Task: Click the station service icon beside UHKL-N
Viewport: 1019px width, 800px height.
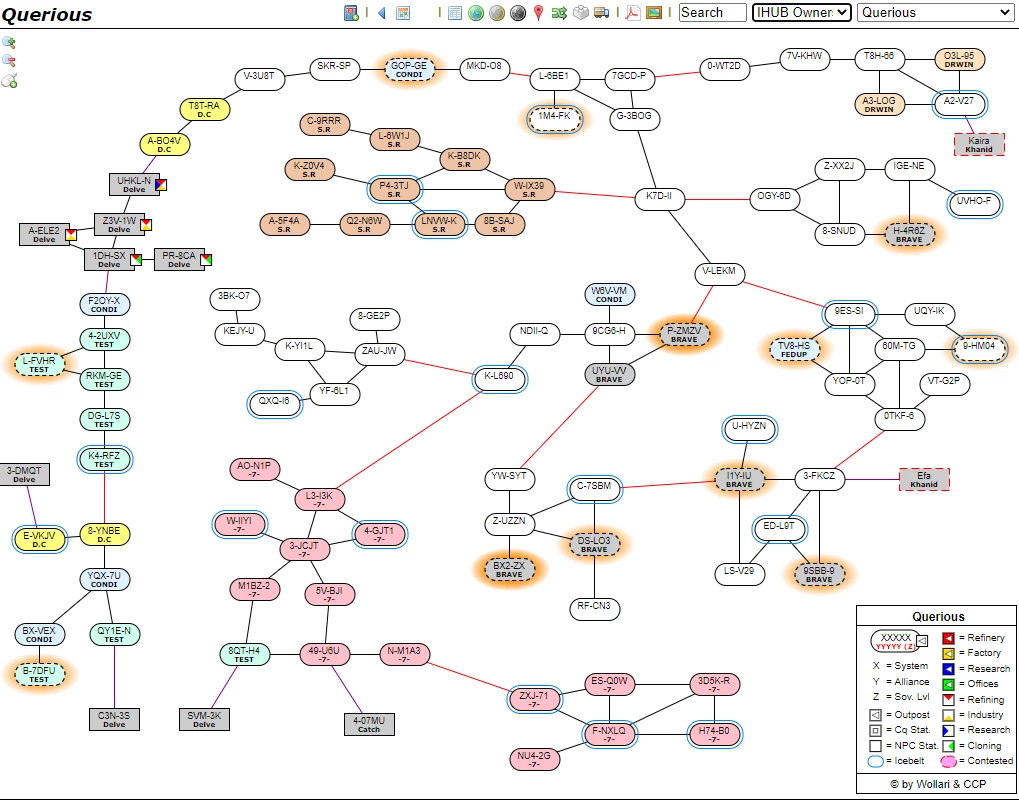Action: pyautogui.click(x=161, y=184)
